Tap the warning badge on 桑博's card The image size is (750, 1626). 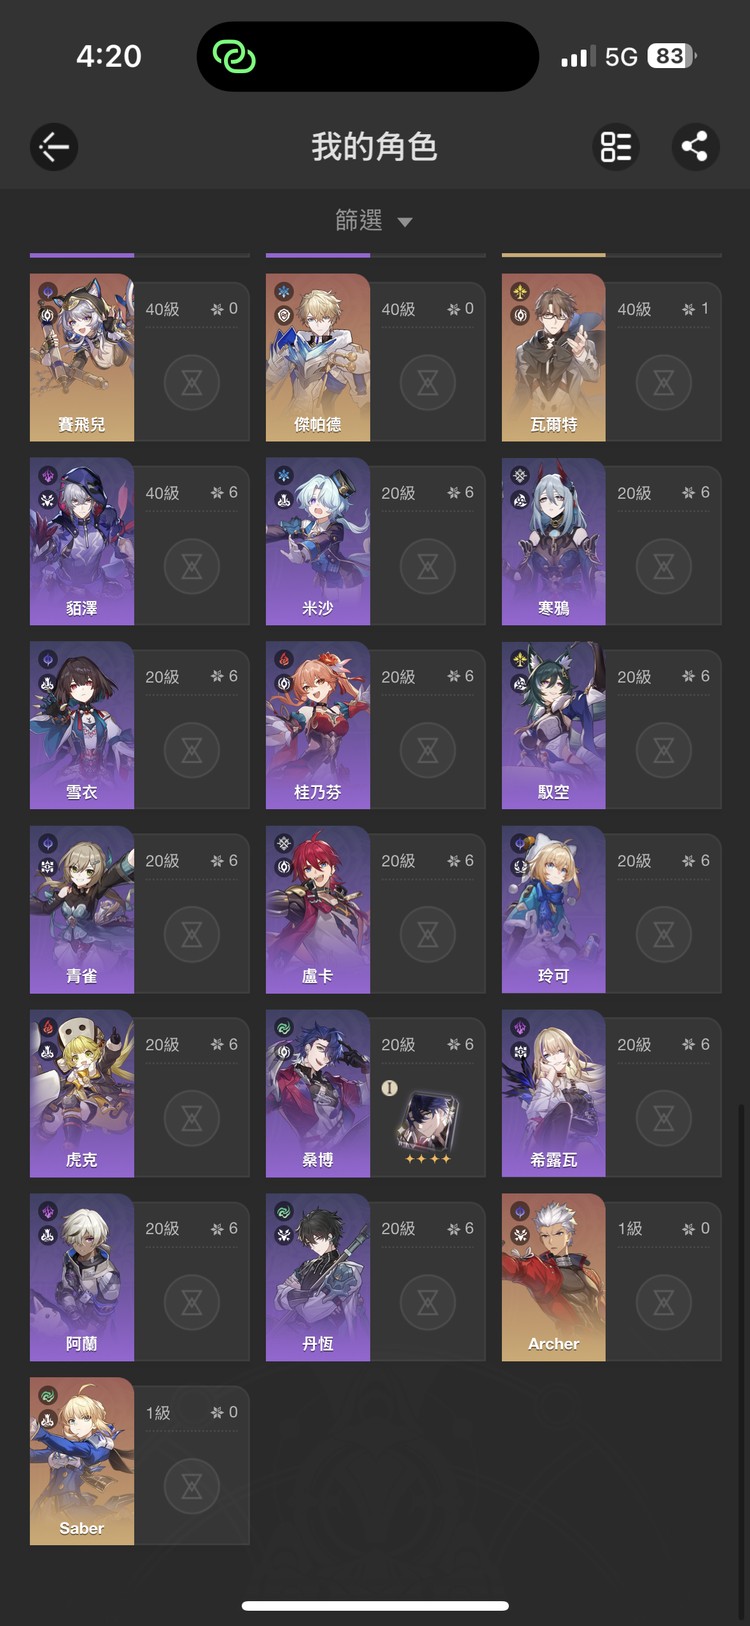click(390, 1088)
